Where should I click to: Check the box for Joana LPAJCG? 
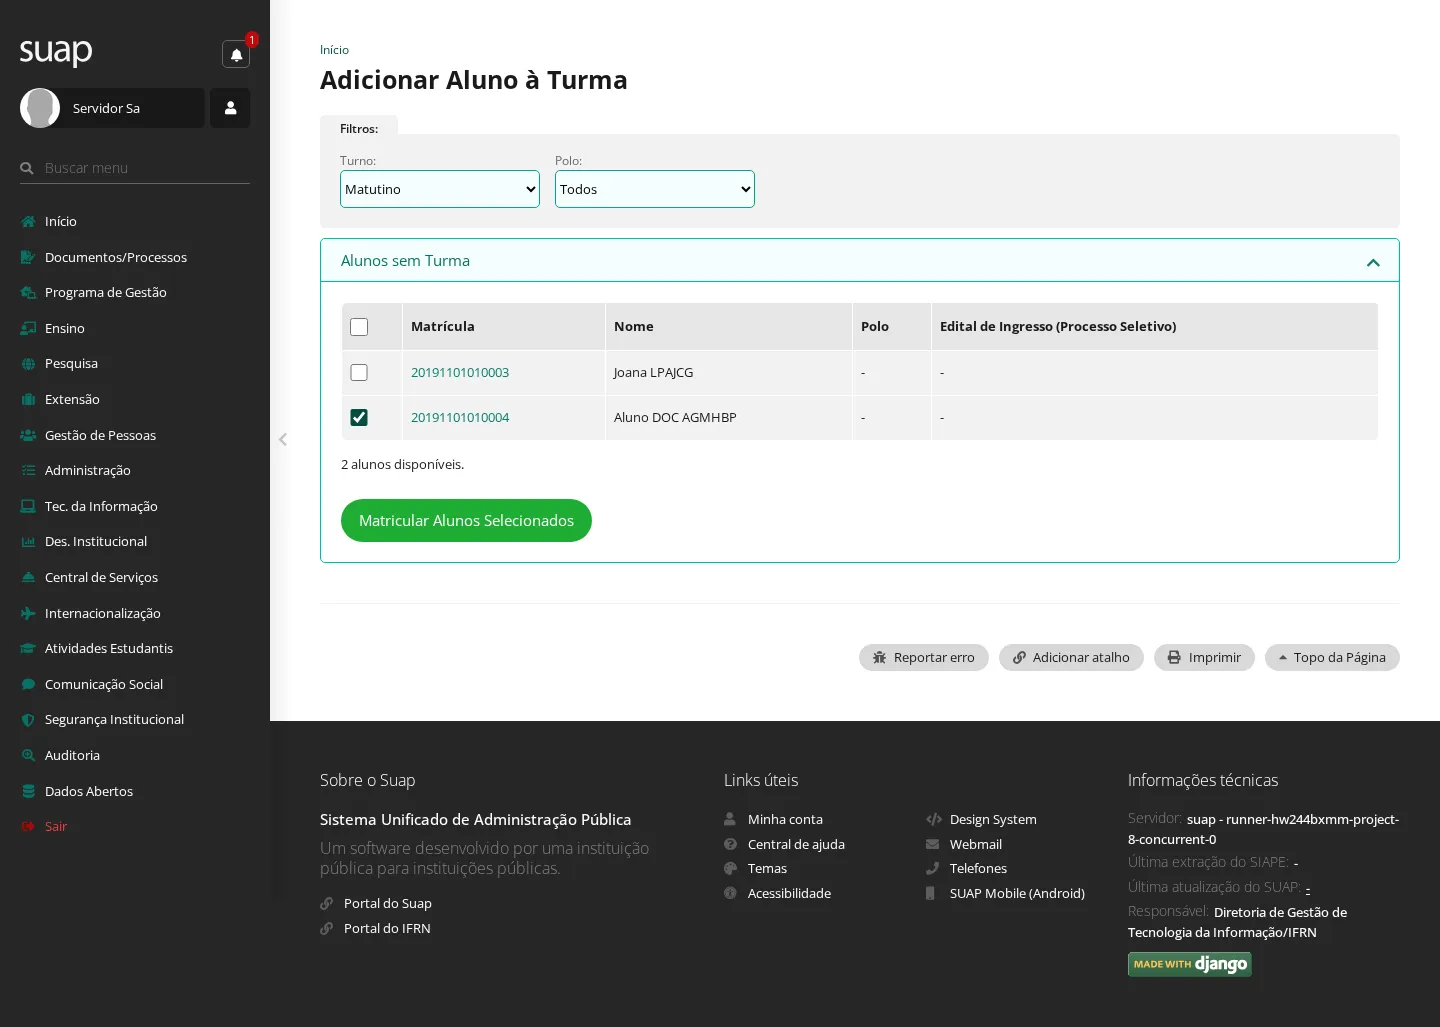tap(359, 372)
